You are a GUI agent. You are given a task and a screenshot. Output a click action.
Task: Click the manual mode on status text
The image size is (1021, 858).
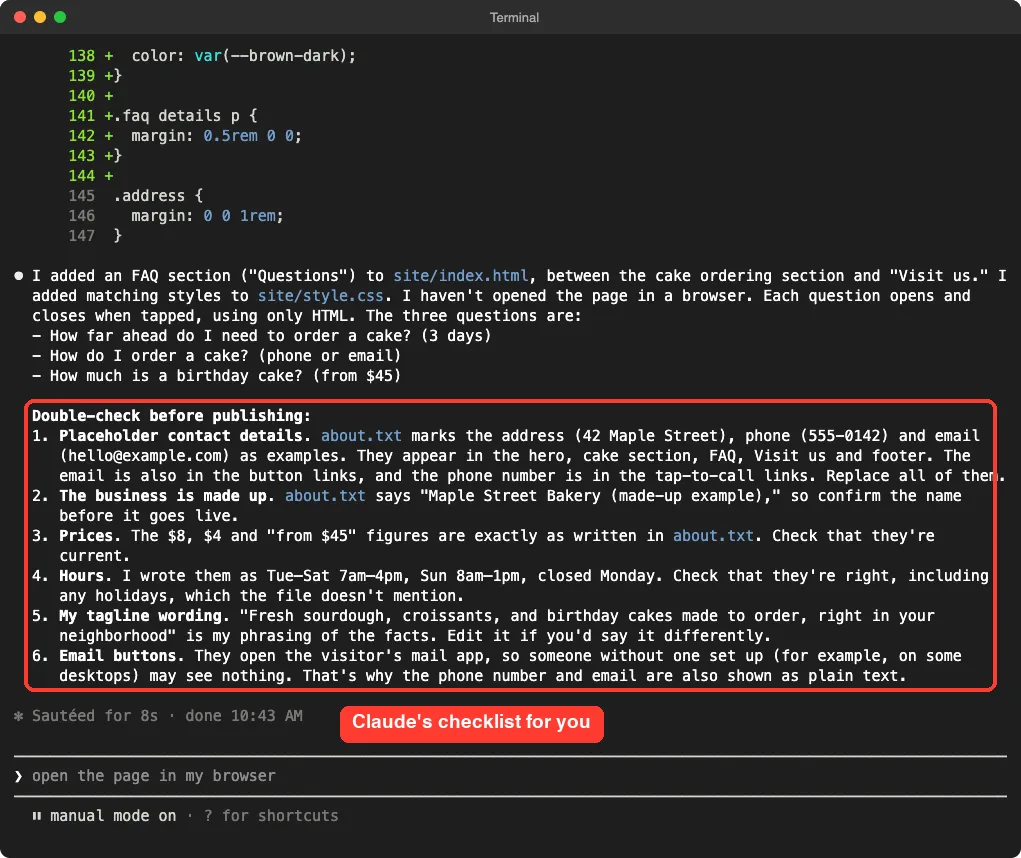tap(113, 816)
